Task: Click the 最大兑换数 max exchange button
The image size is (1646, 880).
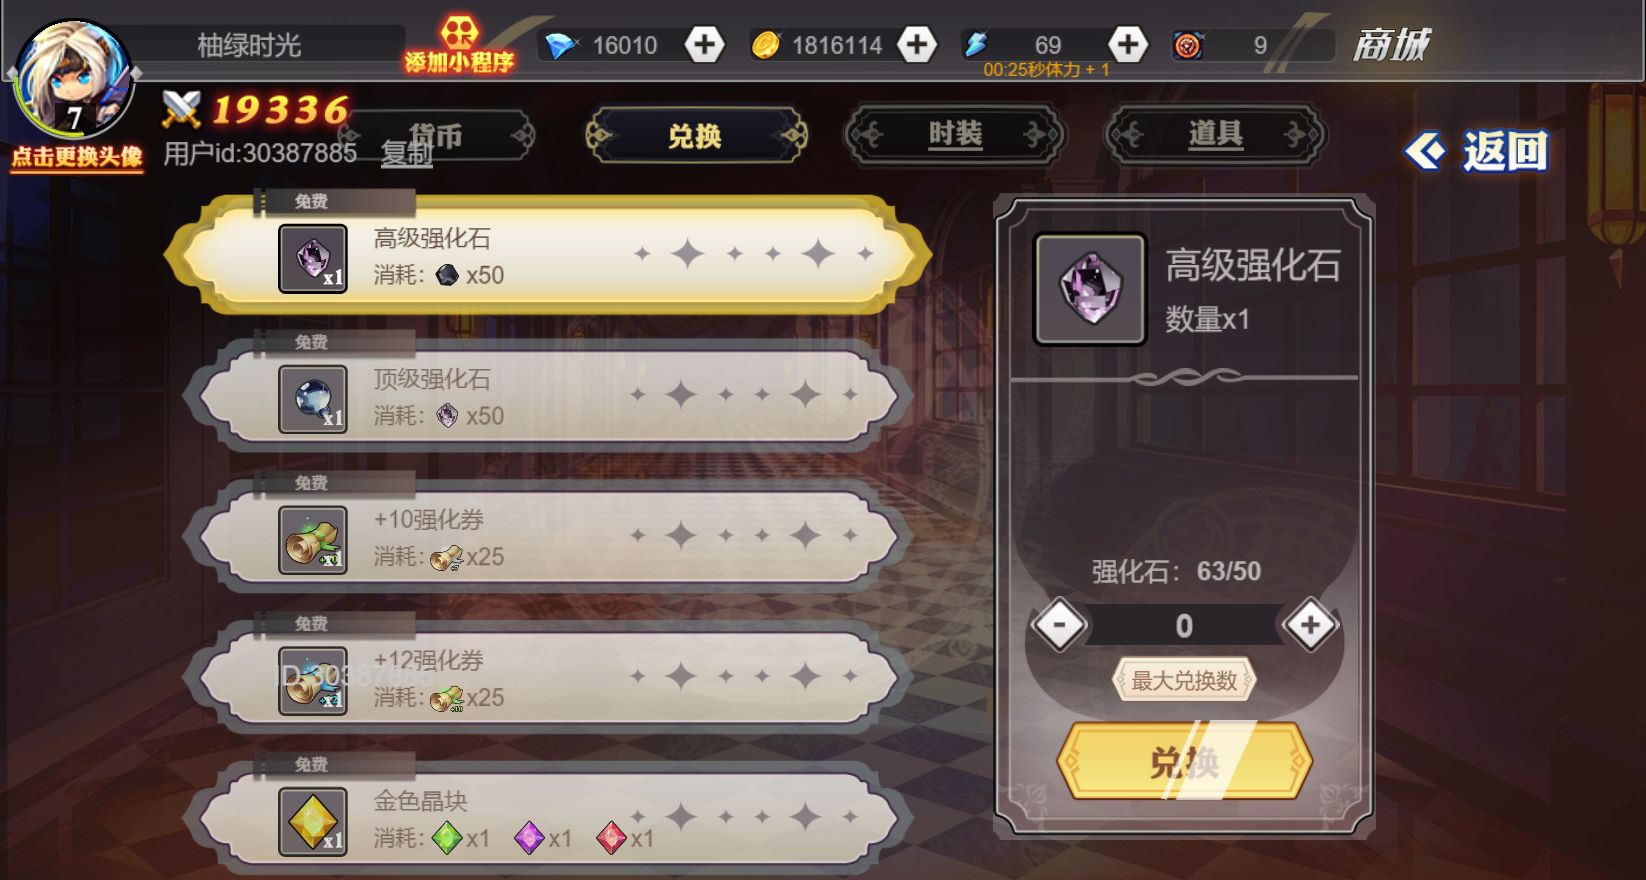Action: click(x=1184, y=681)
